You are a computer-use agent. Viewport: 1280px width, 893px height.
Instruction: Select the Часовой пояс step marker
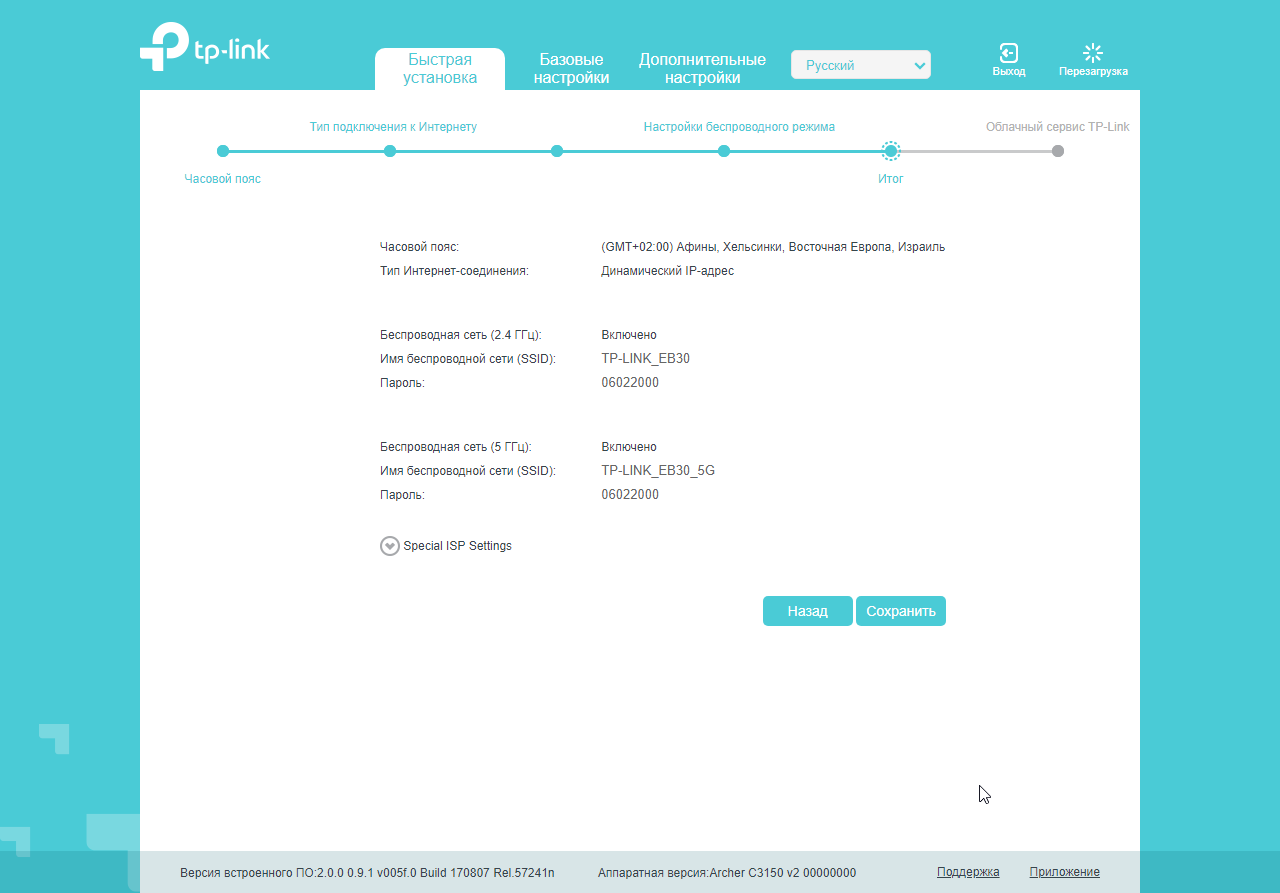pyautogui.click(x=223, y=151)
